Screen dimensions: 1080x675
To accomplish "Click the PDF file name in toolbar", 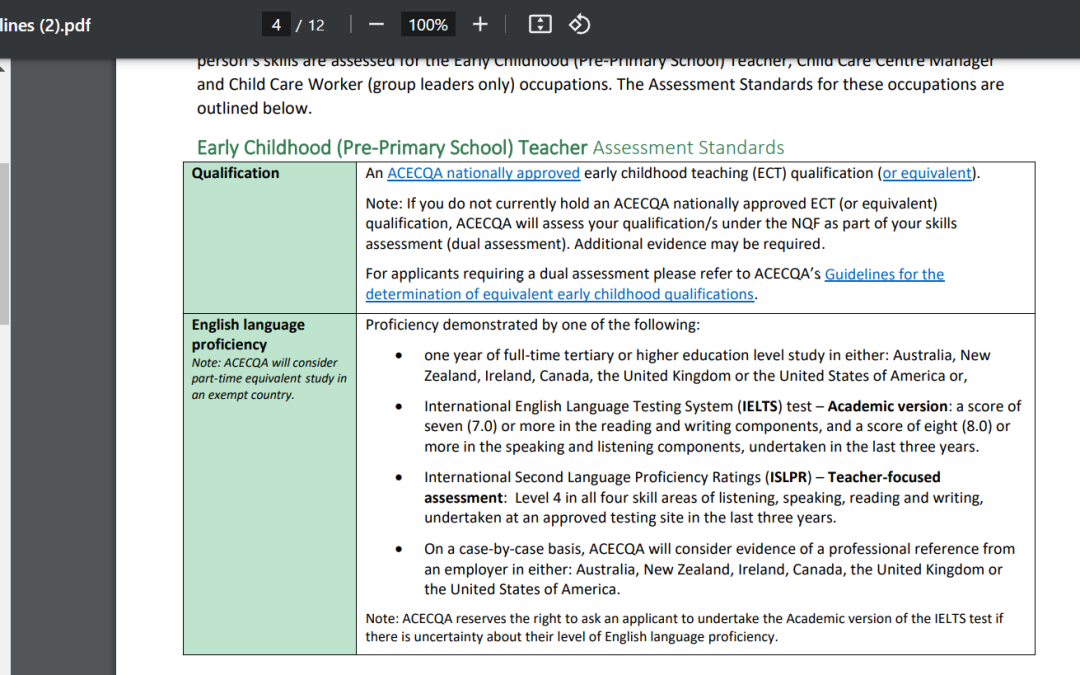I will coord(45,25).
